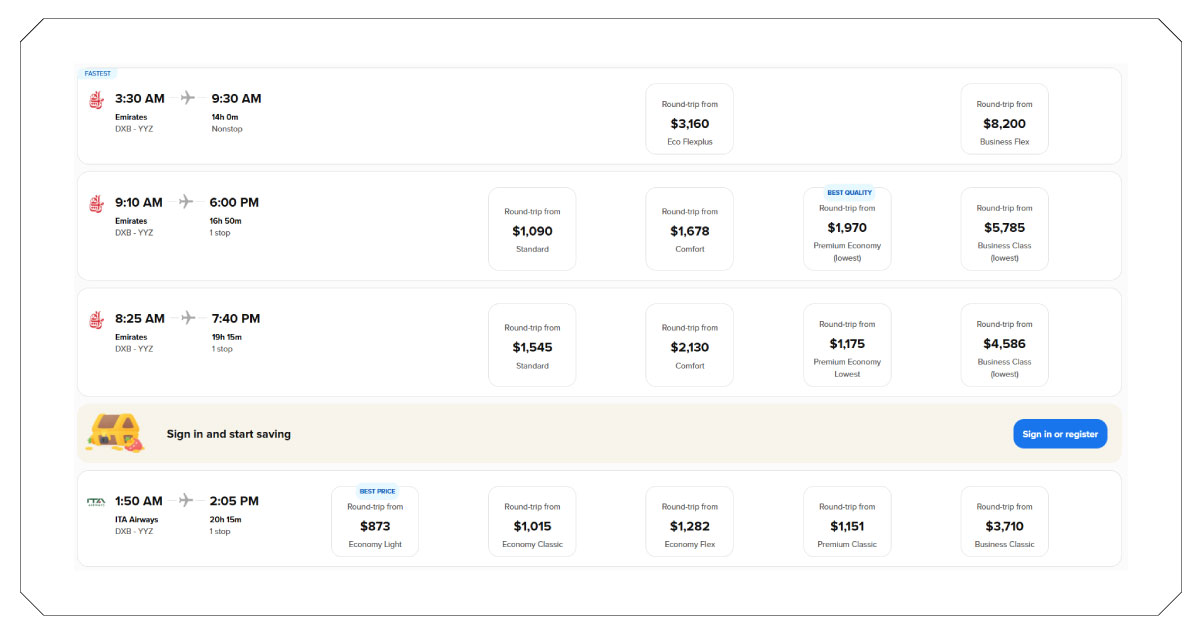Choose the $3,160 Eco Flexplus fare
The image size is (1202, 634).
689,119
